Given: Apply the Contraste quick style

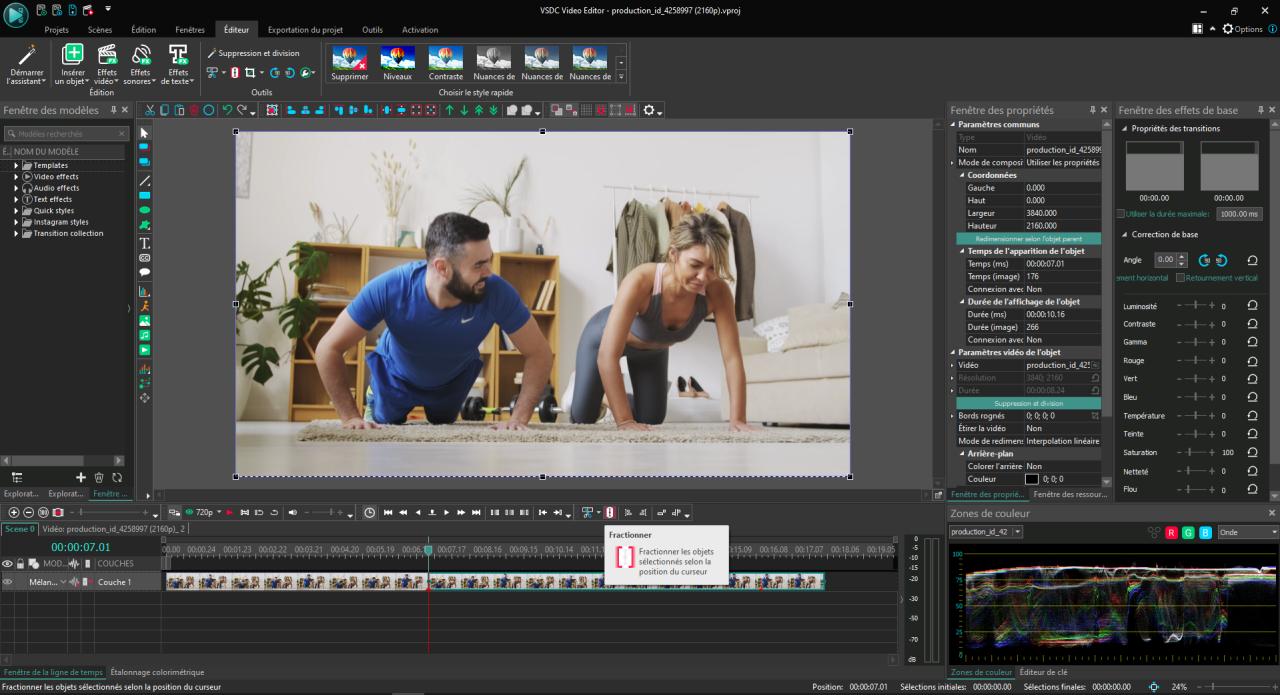Looking at the screenshot, I should coord(445,63).
